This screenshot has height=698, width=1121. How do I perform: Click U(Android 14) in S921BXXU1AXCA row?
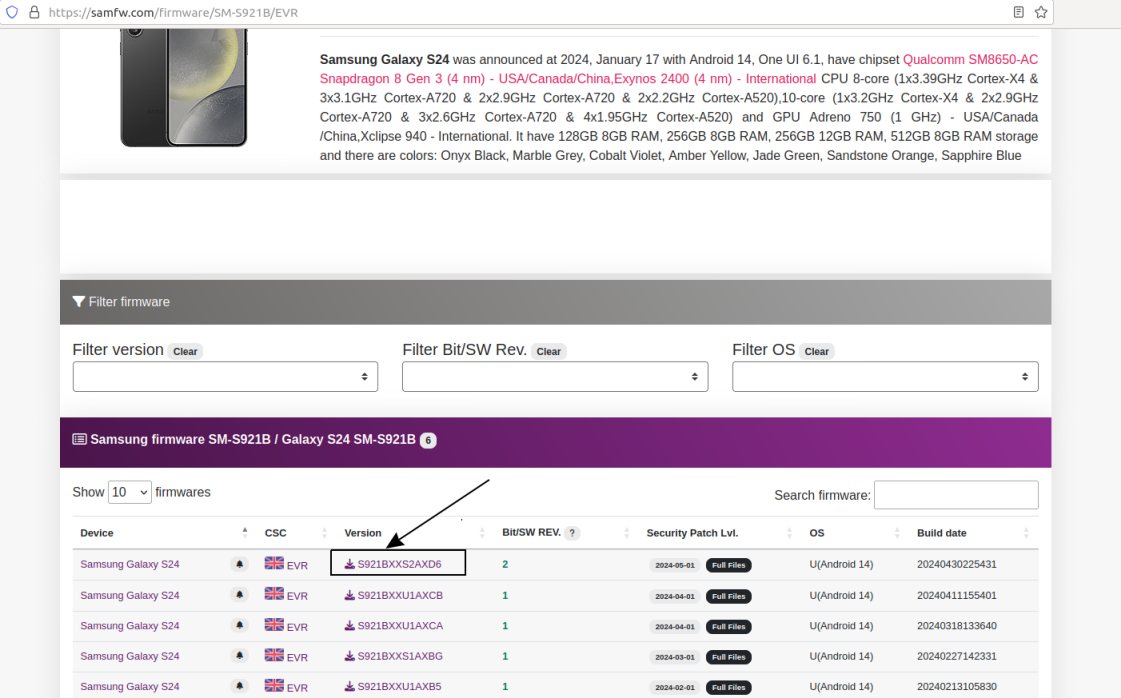coord(841,626)
